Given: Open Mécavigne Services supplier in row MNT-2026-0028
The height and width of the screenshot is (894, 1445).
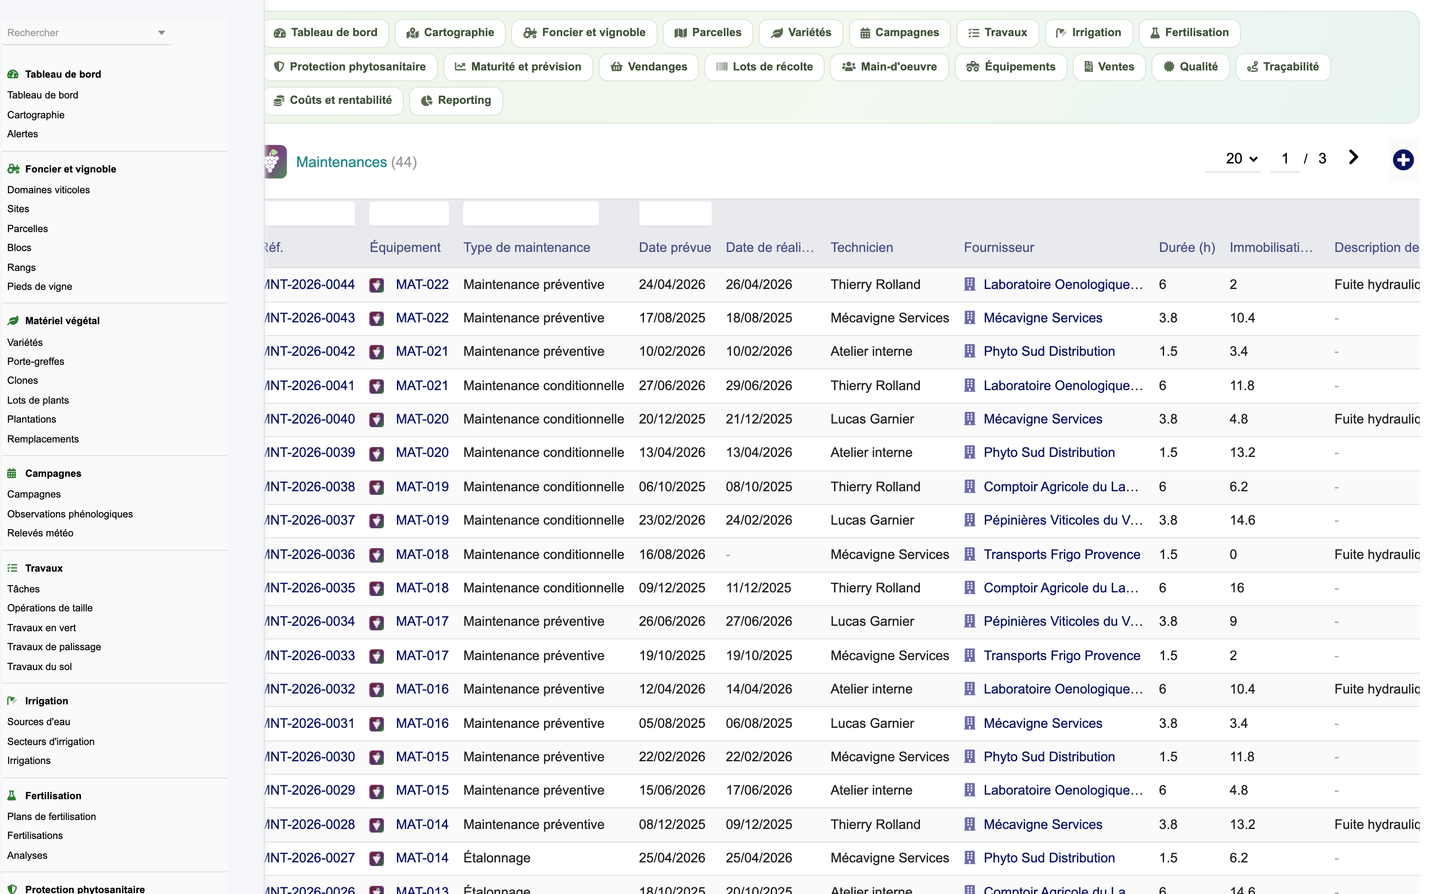Looking at the screenshot, I should (x=1043, y=825).
